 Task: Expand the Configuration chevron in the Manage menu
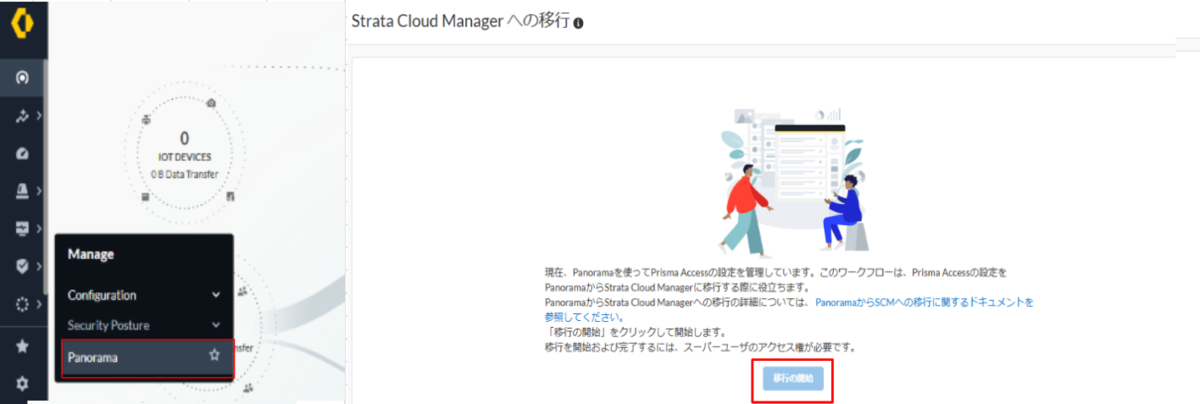(216, 296)
